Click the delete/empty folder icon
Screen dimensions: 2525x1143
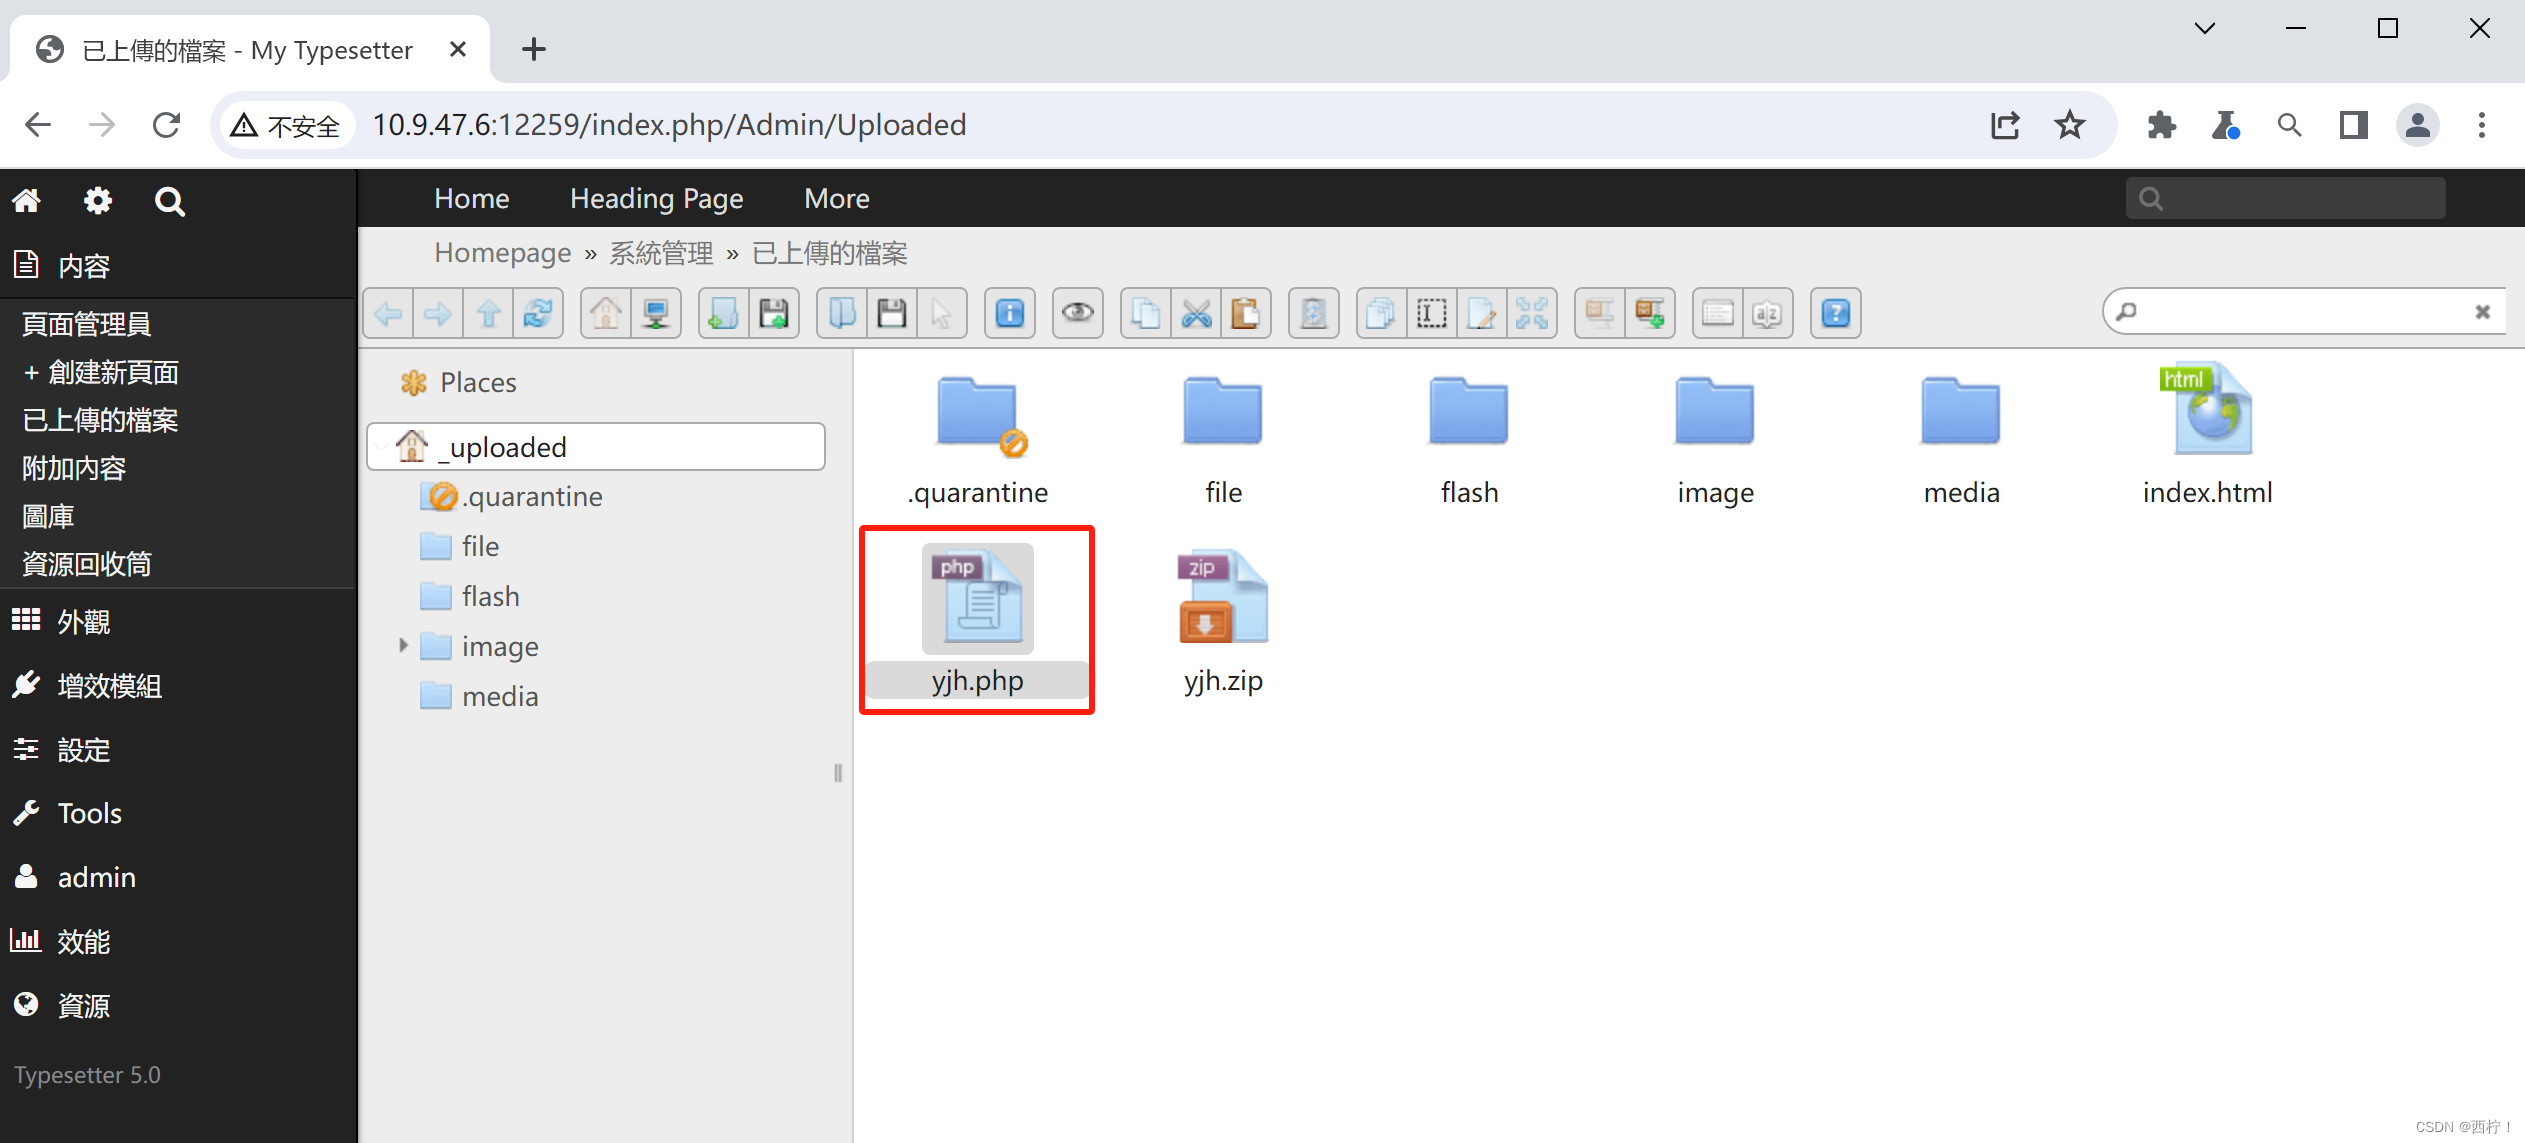tap(1314, 314)
